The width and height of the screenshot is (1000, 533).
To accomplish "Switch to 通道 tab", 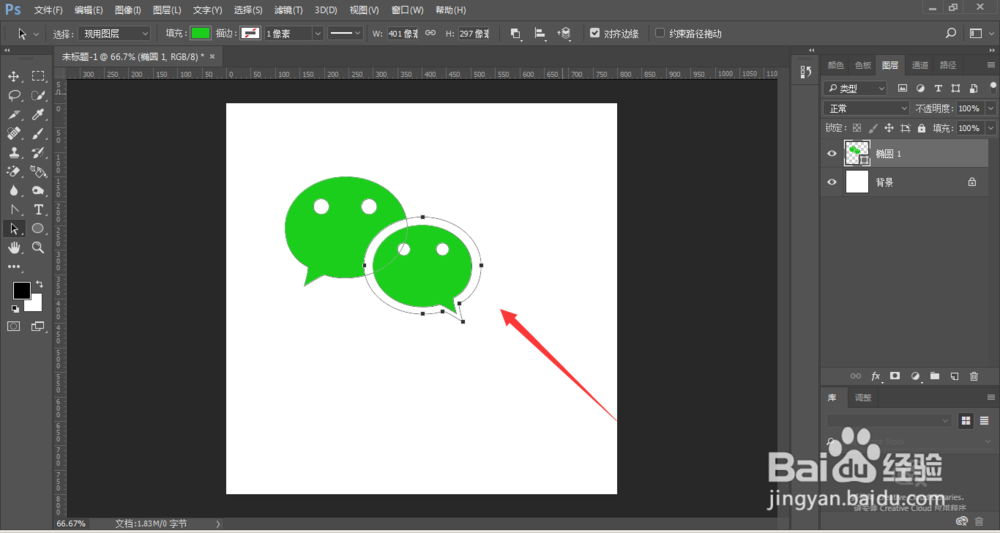I will tap(920, 65).
